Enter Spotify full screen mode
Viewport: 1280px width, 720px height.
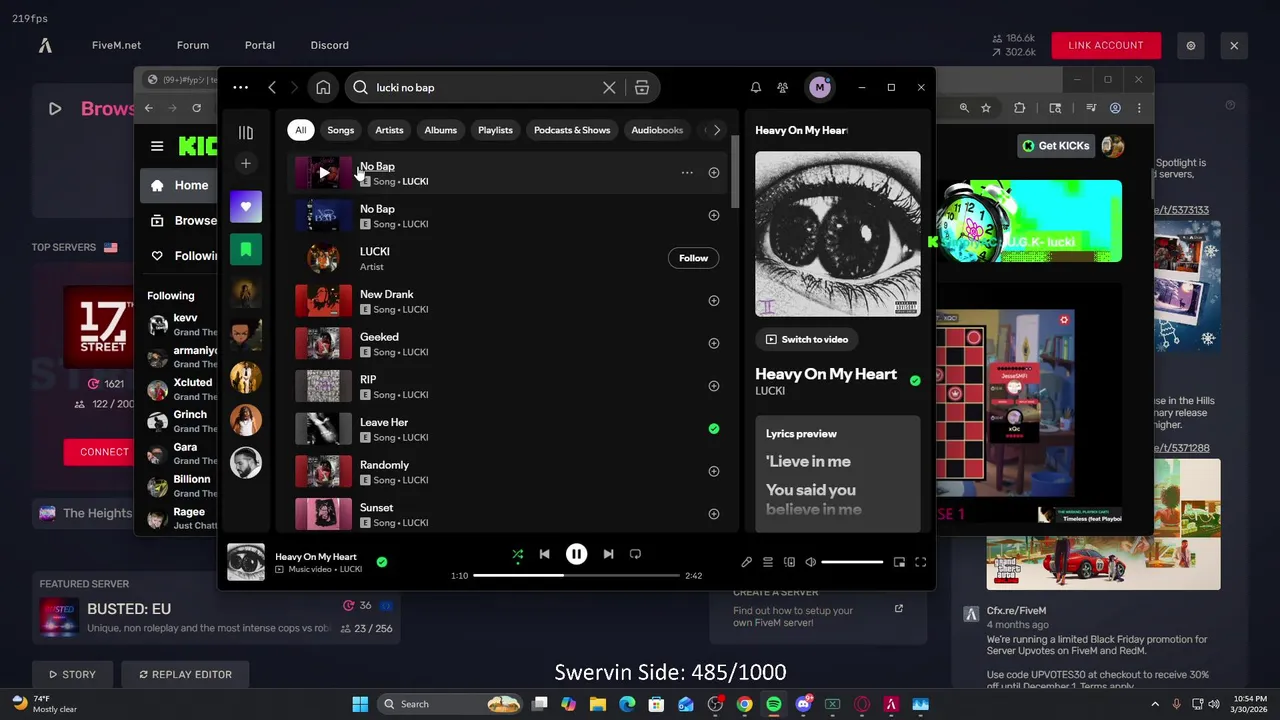pos(921,562)
